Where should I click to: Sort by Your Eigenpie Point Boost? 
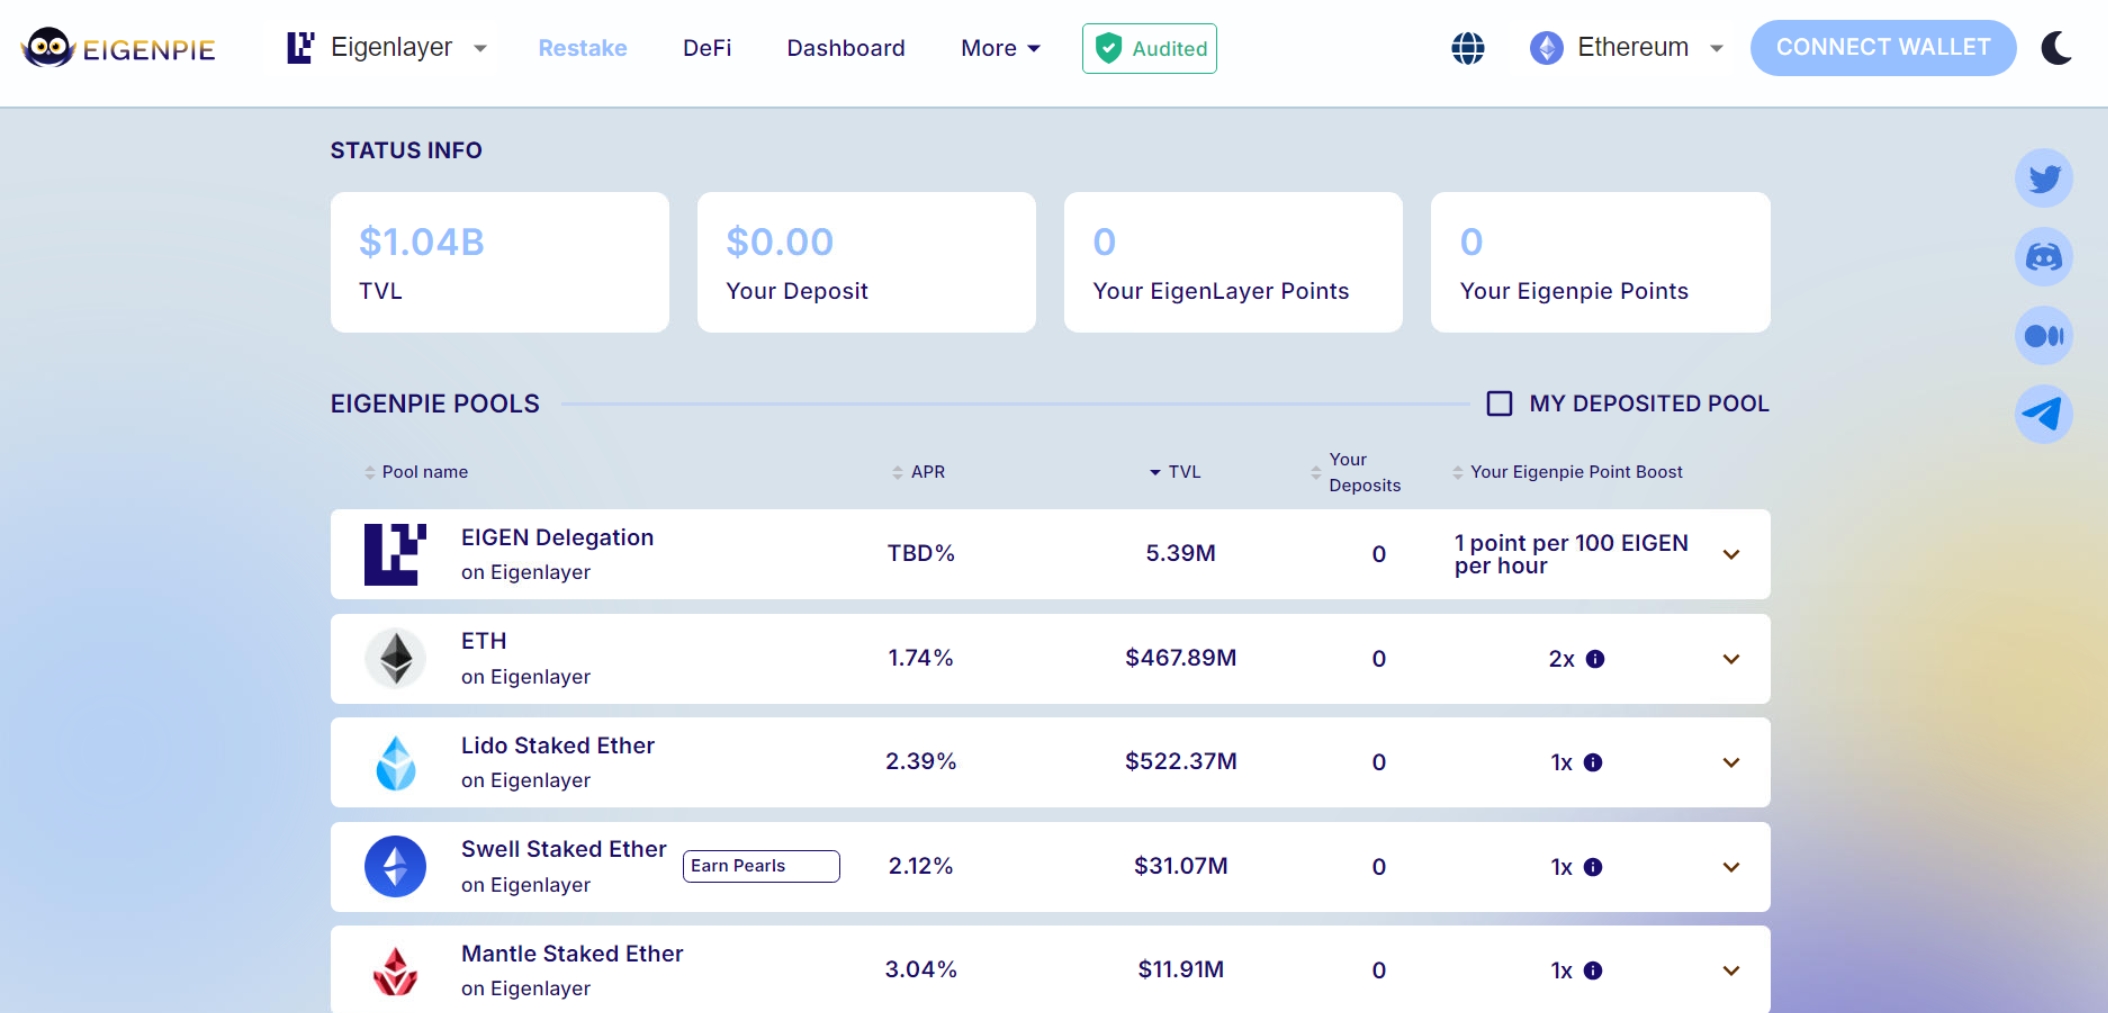tap(1567, 472)
